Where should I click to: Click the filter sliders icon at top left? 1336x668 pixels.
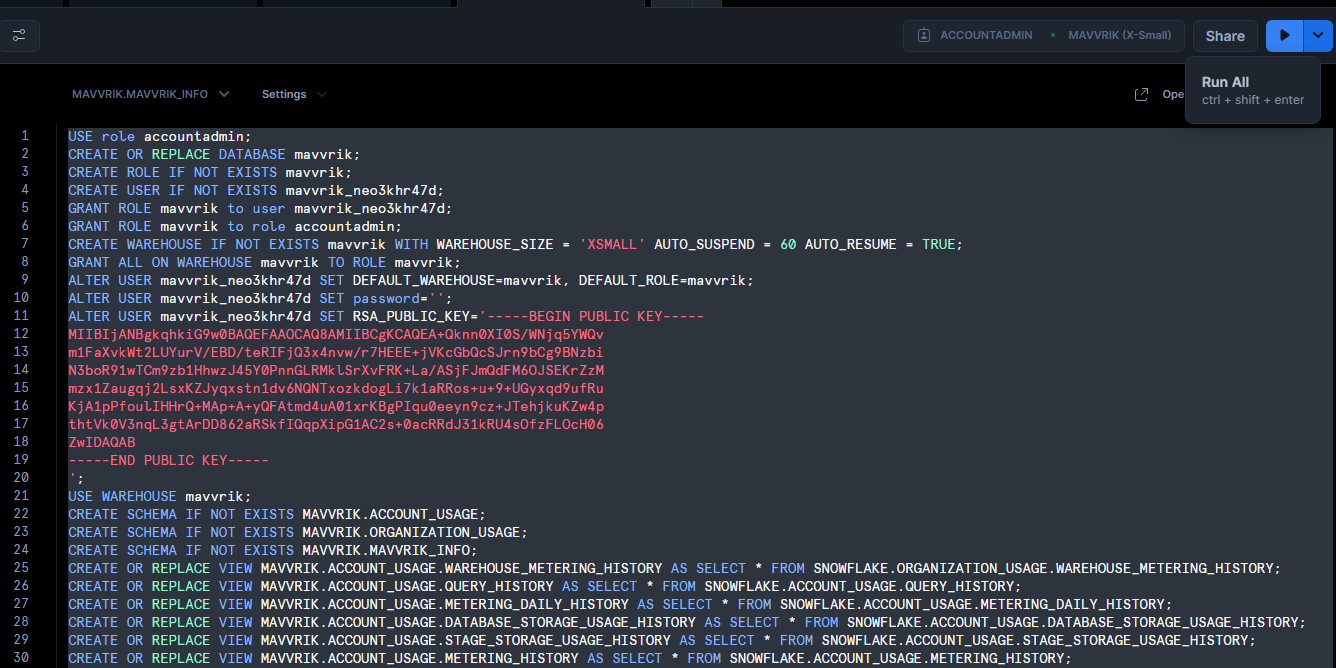pos(19,36)
